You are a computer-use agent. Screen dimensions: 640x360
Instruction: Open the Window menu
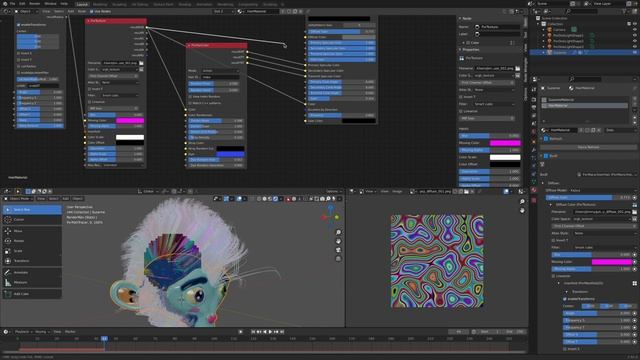[51, 4]
